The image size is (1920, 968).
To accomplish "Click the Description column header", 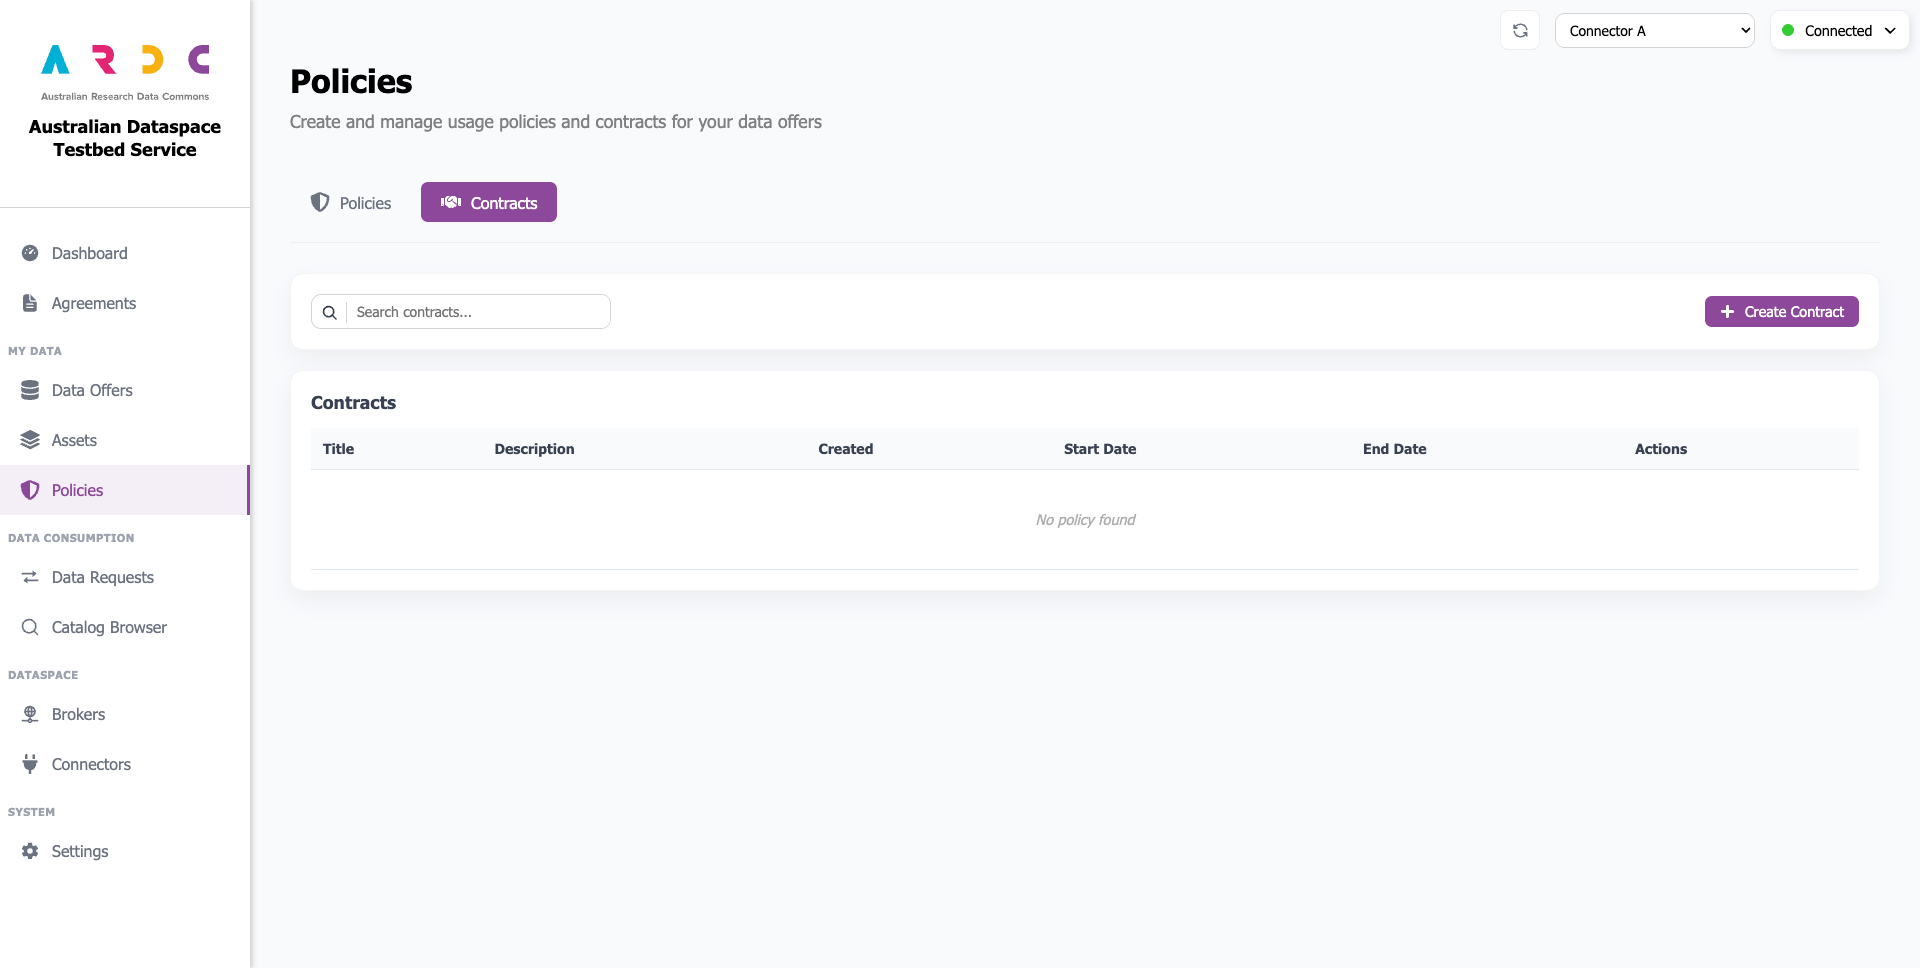I will point(534,449).
